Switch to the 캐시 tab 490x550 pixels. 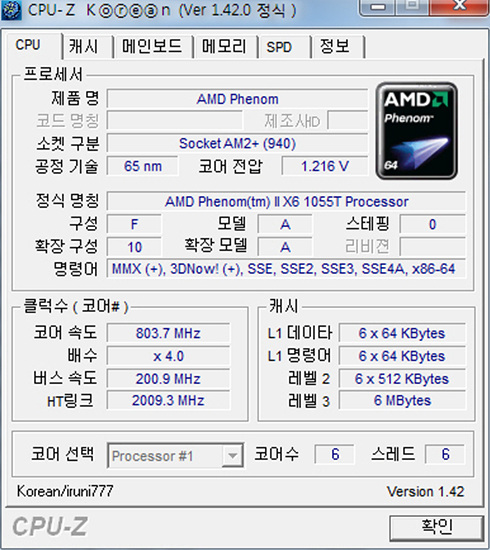[83, 46]
